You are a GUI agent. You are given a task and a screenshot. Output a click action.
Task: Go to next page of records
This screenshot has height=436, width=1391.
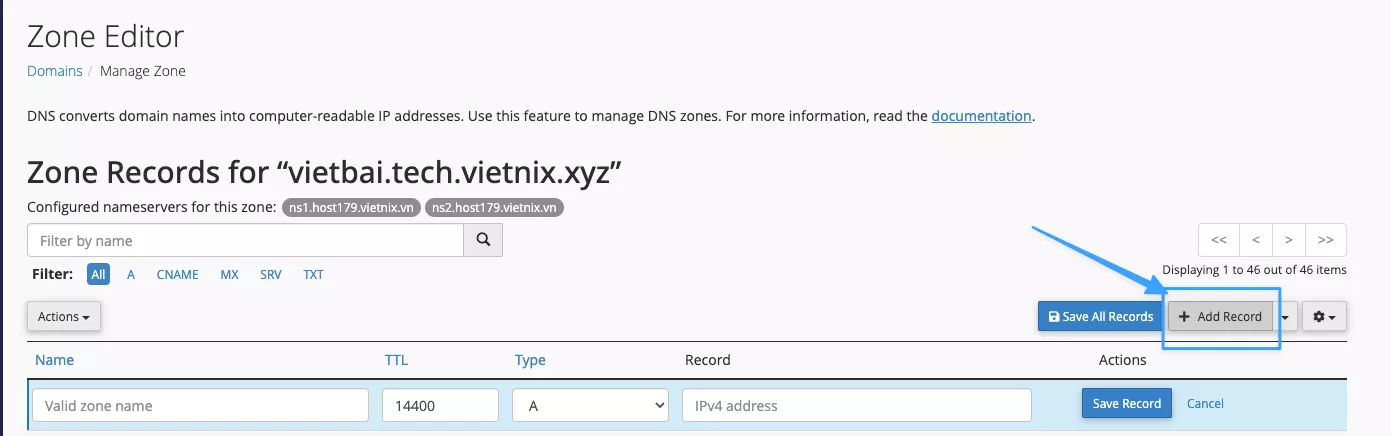click(x=1289, y=240)
